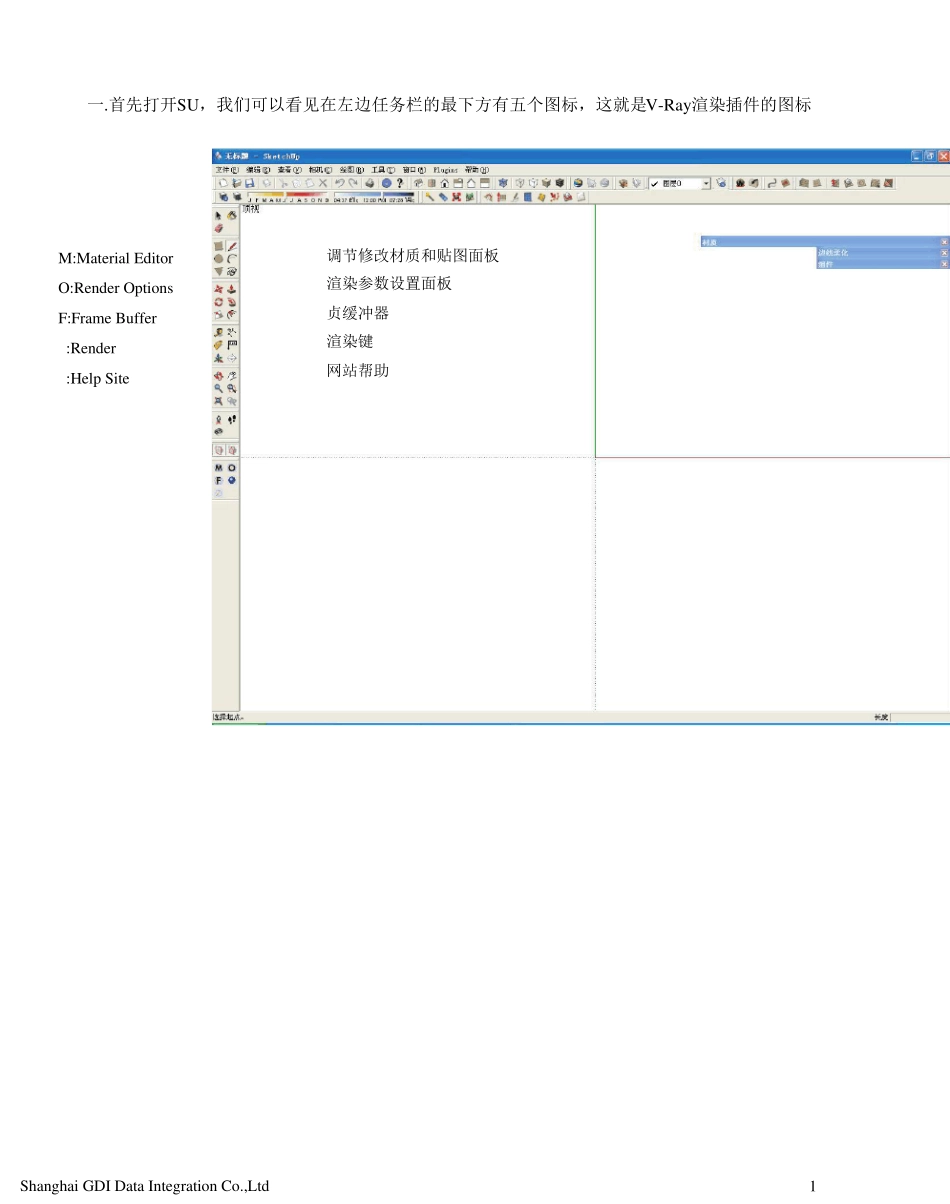The image size is (950, 1204).
Task: Activate the Push/Pull tool
Action: point(232,289)
